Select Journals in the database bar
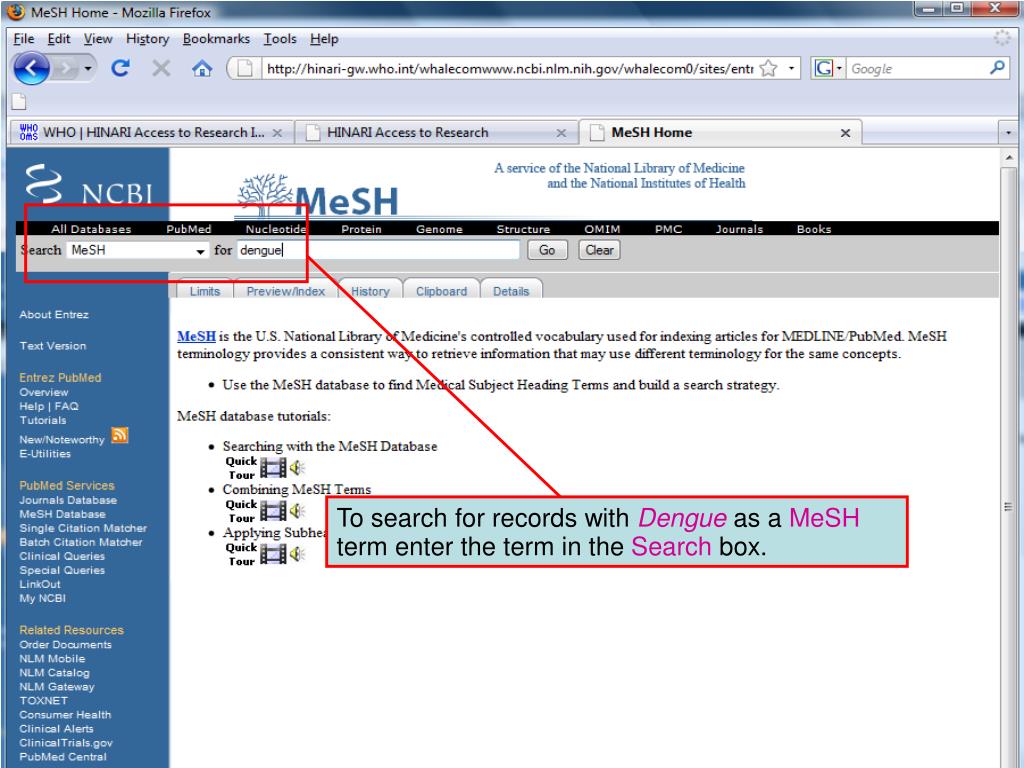This screenshot has width=1024, height=768. pos(739,229)
